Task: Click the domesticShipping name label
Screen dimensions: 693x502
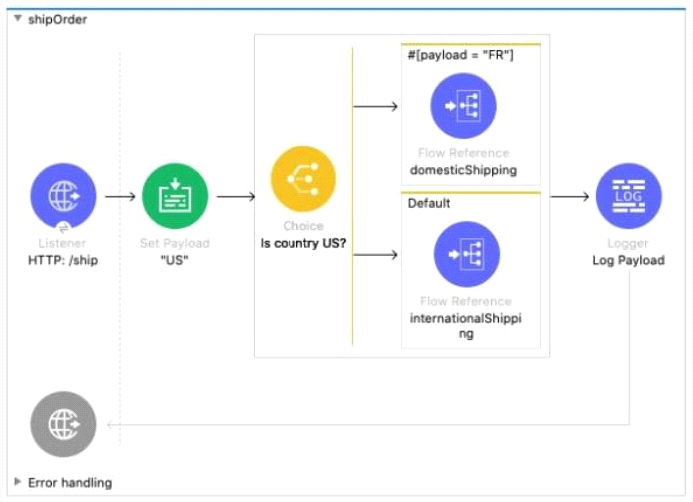Action: point(464,170)
